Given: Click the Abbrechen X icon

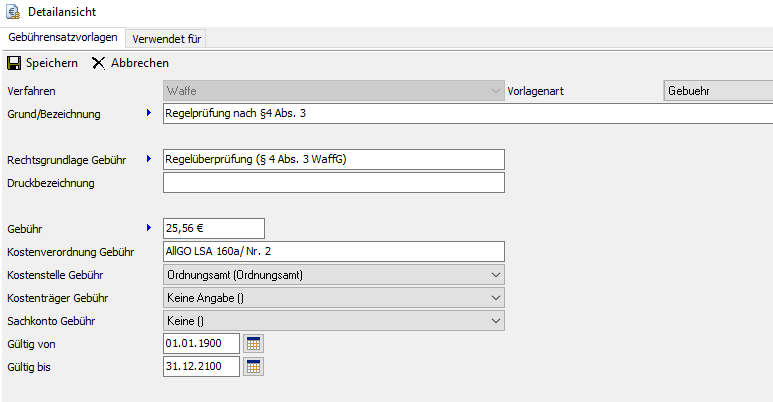Looking at the screenshot, I should coord(98,63).
